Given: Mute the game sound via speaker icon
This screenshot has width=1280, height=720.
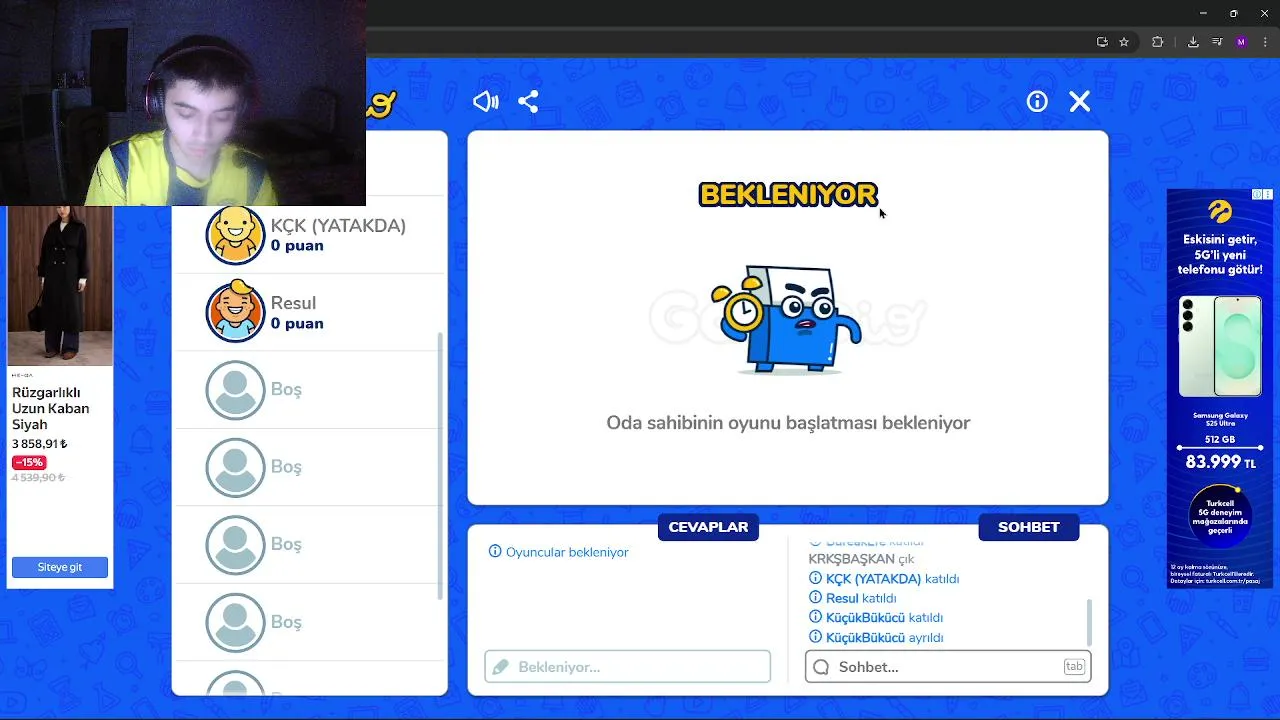Looking at the screenshot, I should (x=486, y=101).
